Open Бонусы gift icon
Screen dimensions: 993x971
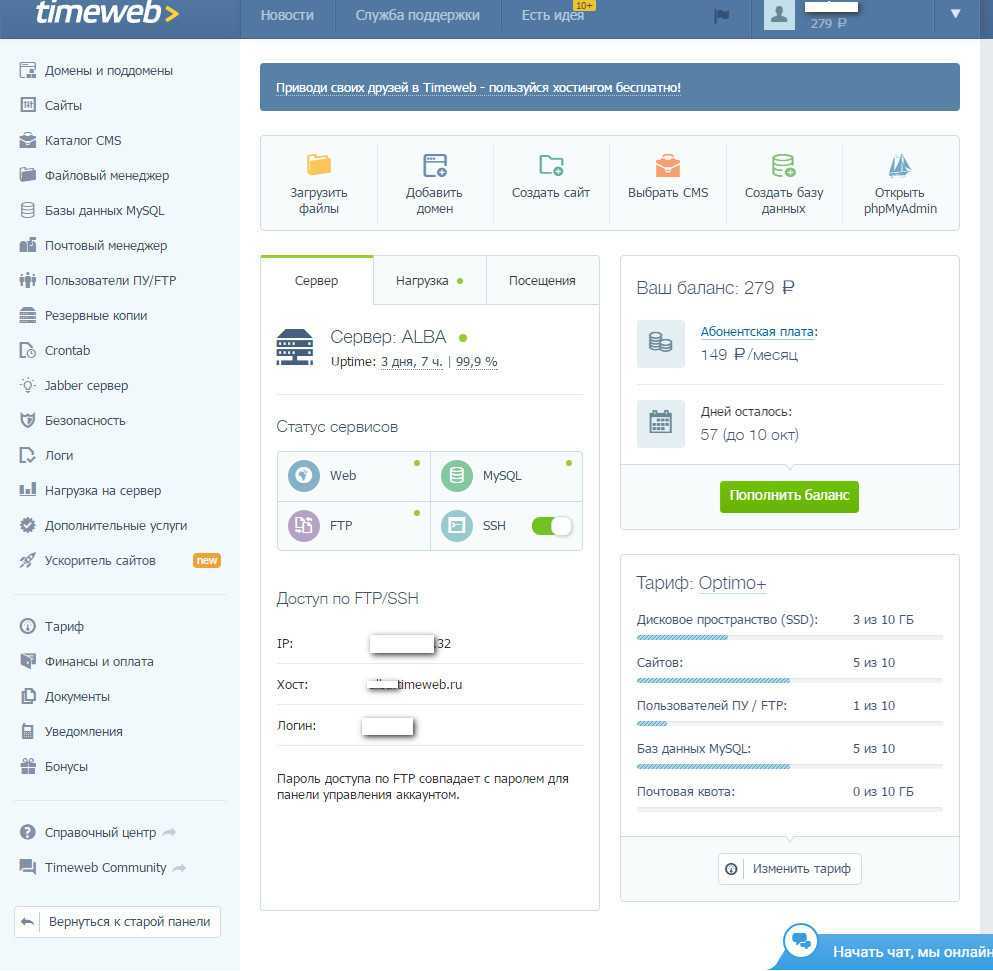[28, 766]
